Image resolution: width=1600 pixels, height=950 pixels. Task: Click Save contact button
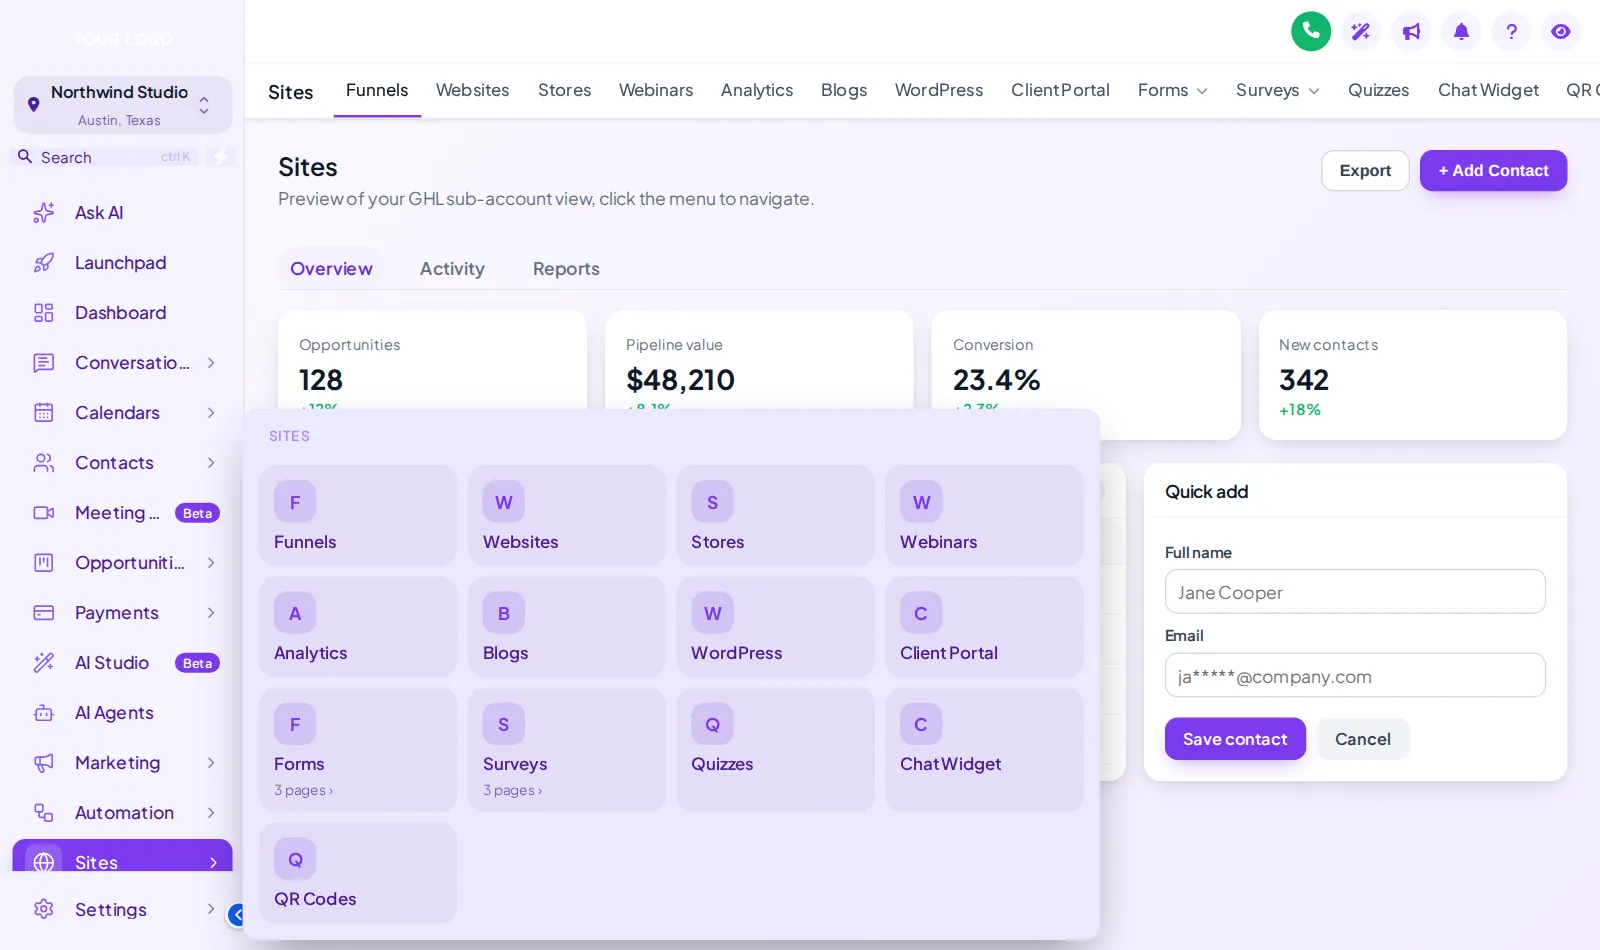(1235, 739)
